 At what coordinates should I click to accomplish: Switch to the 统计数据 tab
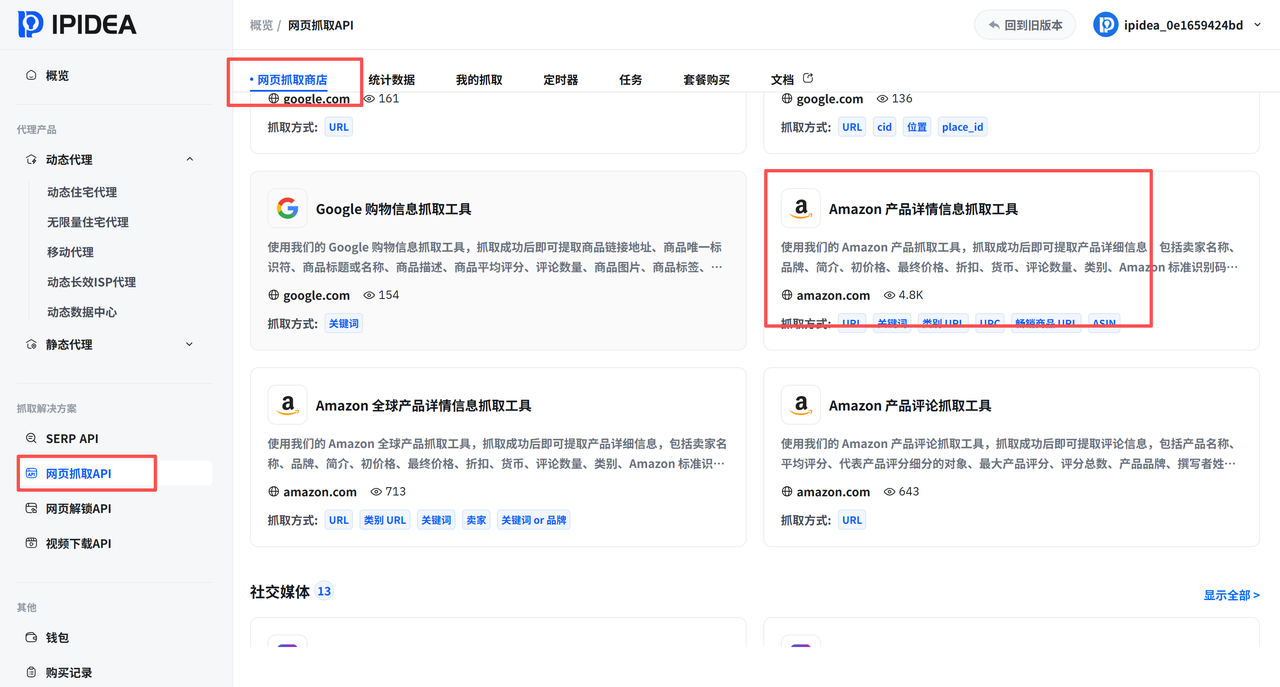click(x=391, y=79)
